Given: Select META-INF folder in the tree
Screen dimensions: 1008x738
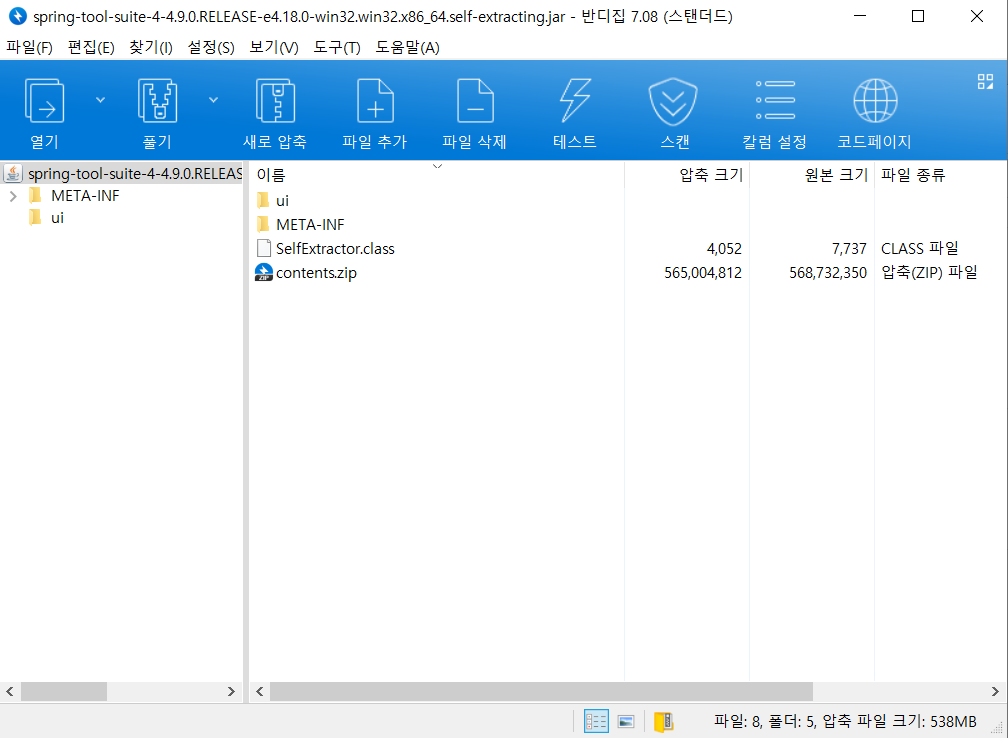Looking at the screenshot, I should (x=85, y=196).
